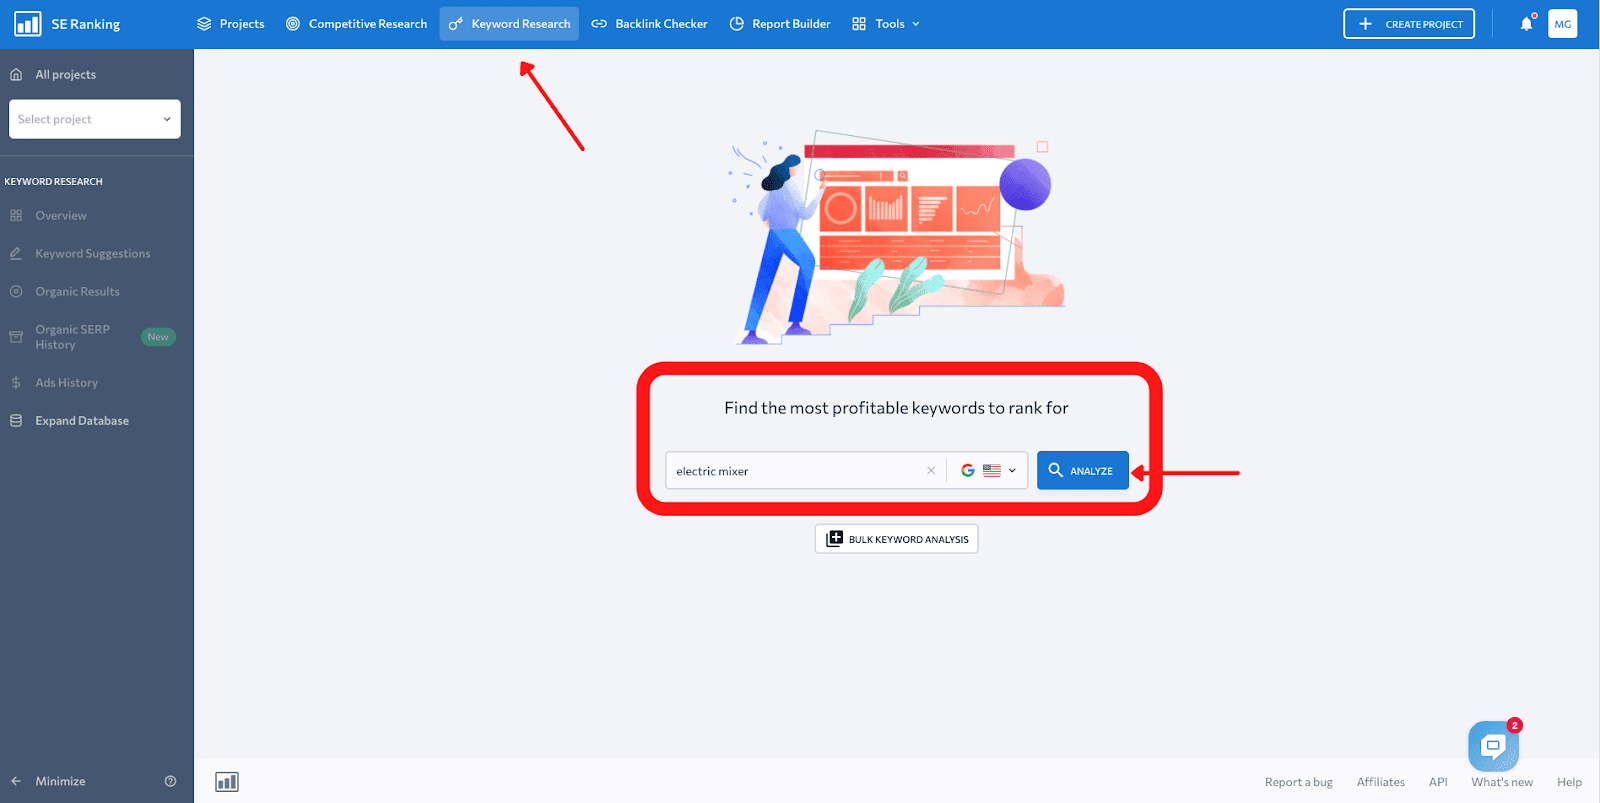Click the ANALYZE button
The height and width of the screenshot is (803, 1600).
click(1083, 471)
